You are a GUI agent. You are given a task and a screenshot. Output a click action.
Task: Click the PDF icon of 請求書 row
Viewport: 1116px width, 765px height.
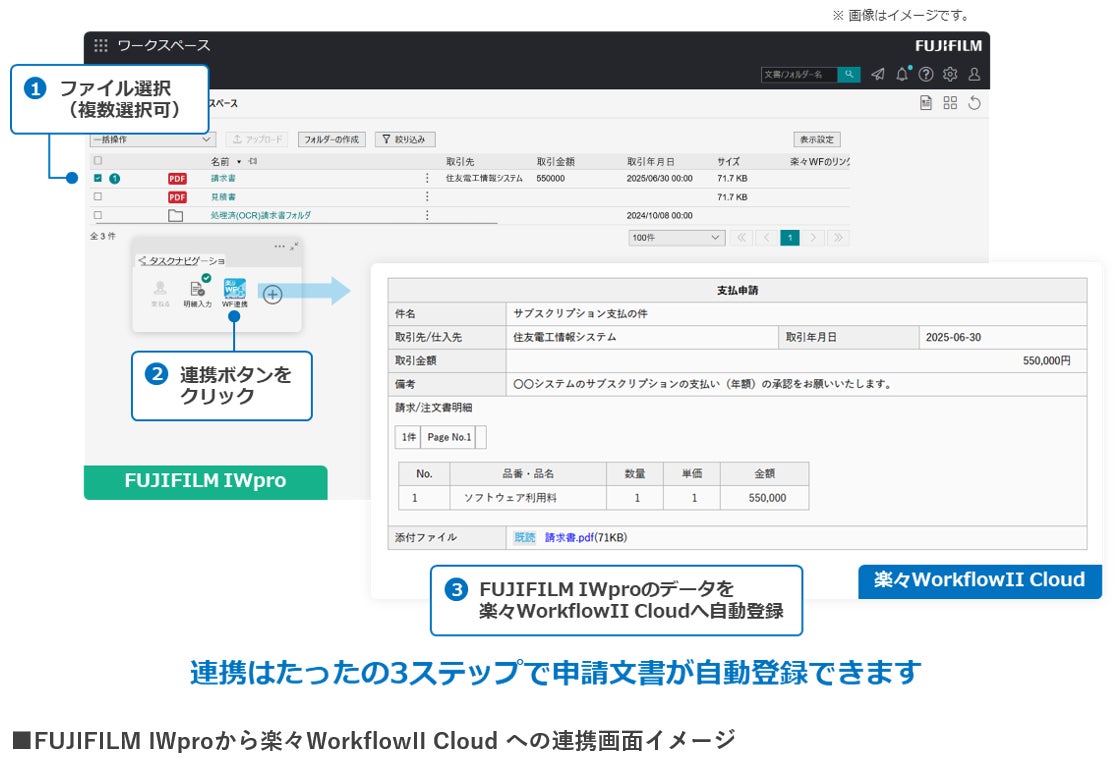177,179
